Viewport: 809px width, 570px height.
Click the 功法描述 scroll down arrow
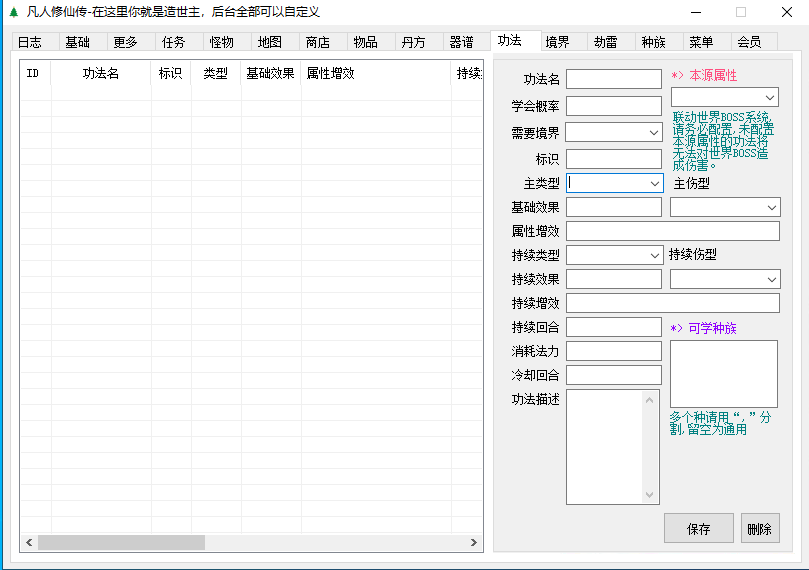click(650, 495)
